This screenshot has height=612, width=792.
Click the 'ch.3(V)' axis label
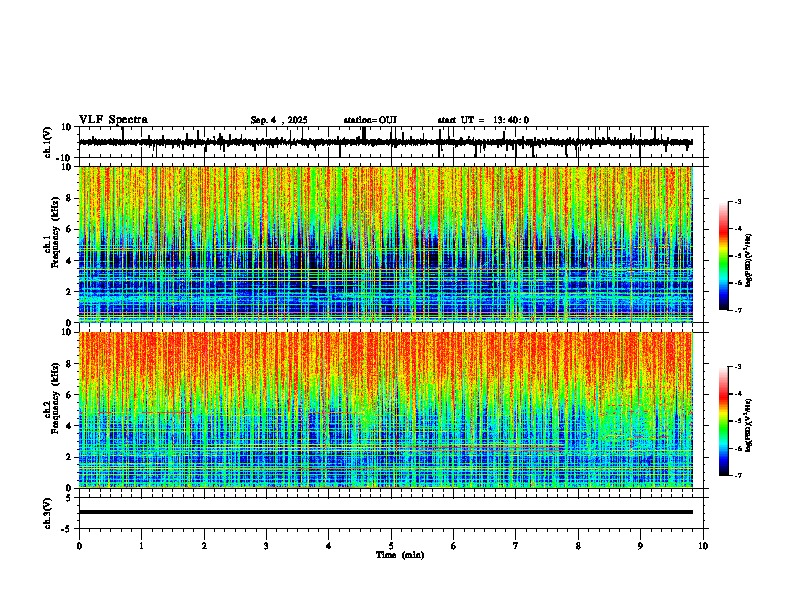coord(48,514)
